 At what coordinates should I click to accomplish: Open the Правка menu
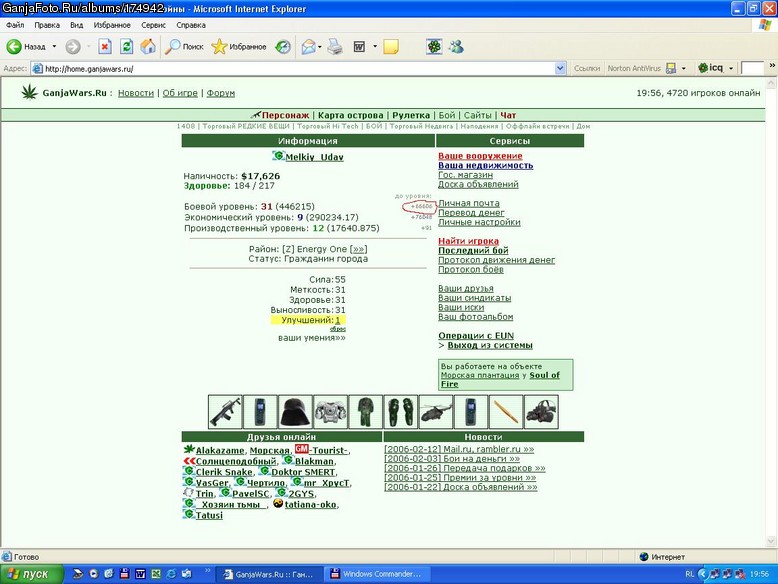[x=47, y=25]
